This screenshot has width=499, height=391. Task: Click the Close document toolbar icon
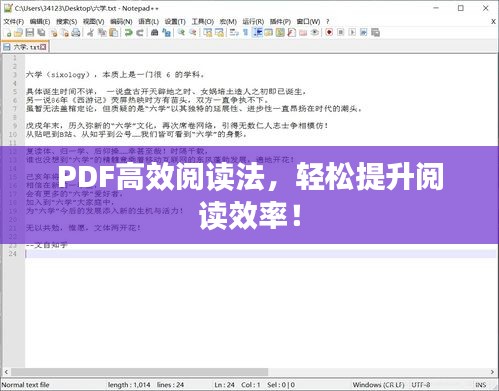53,33
